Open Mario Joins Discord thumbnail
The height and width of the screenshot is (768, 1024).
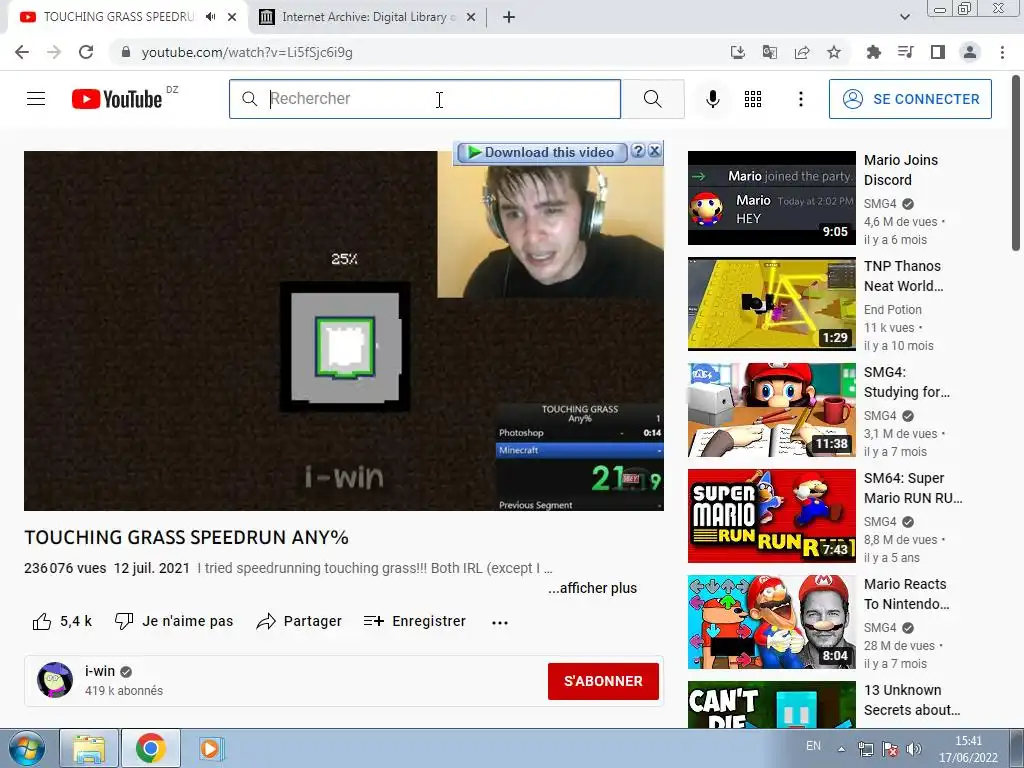point(771,198)
